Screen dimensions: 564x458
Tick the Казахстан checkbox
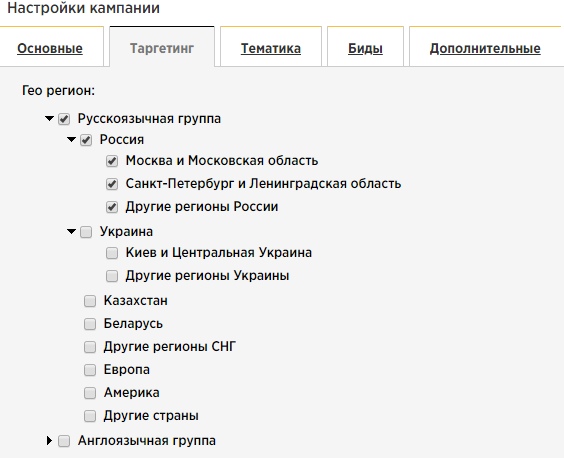[90, 301]
